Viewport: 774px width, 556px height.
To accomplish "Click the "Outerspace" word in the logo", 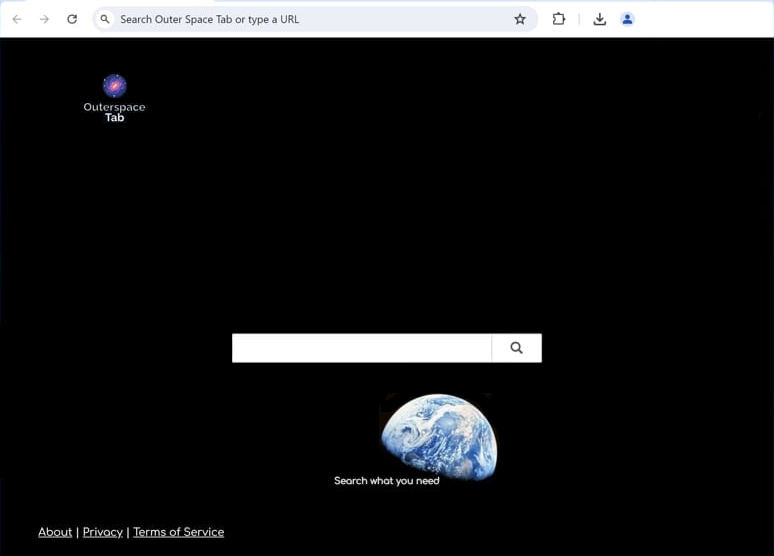I will click(x=114, y=107).
